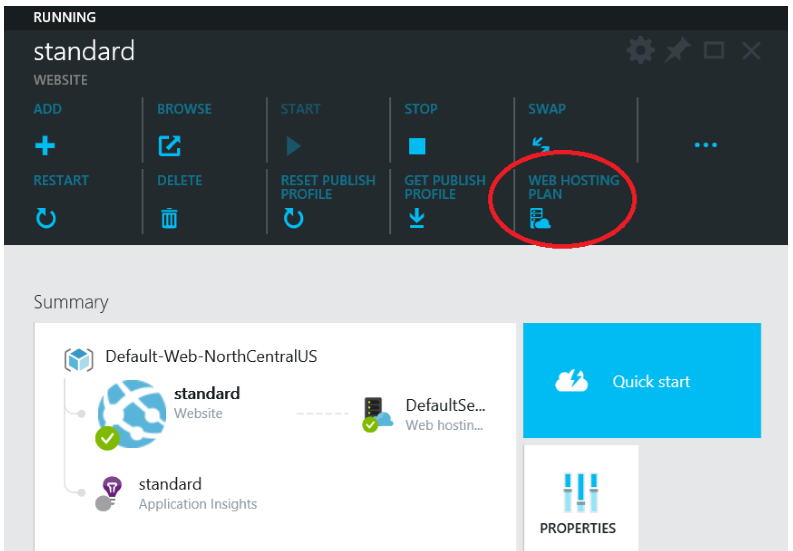Download via Get Publish Profile icon
The width and height of the screenshot is (793, 551).
pyautogui.click(x=417, y=218)
